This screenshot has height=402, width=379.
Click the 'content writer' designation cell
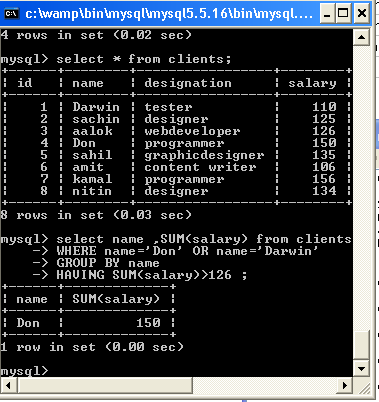200,167
